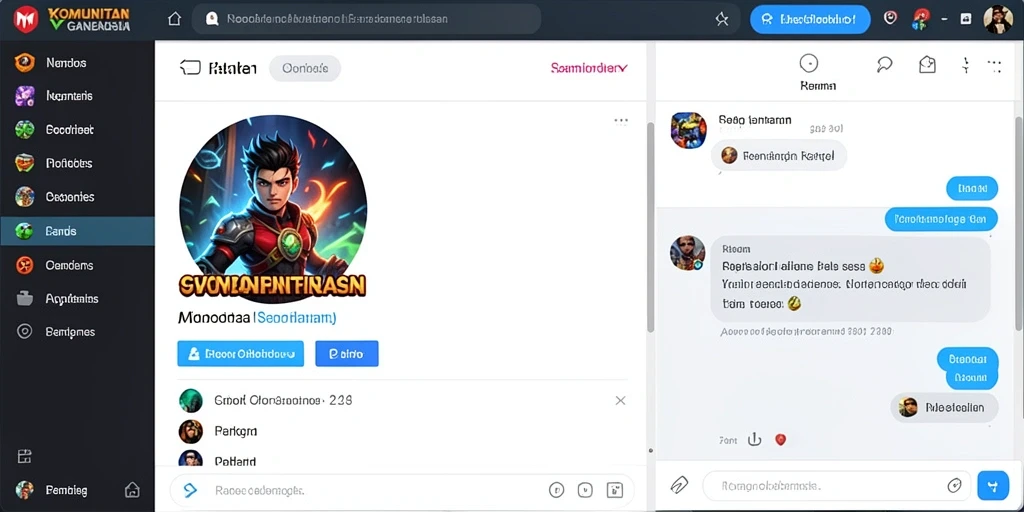Select the Nendos sidebar item
The height and width of the screenshot is (512, 1024).
(x=78, y=63)
